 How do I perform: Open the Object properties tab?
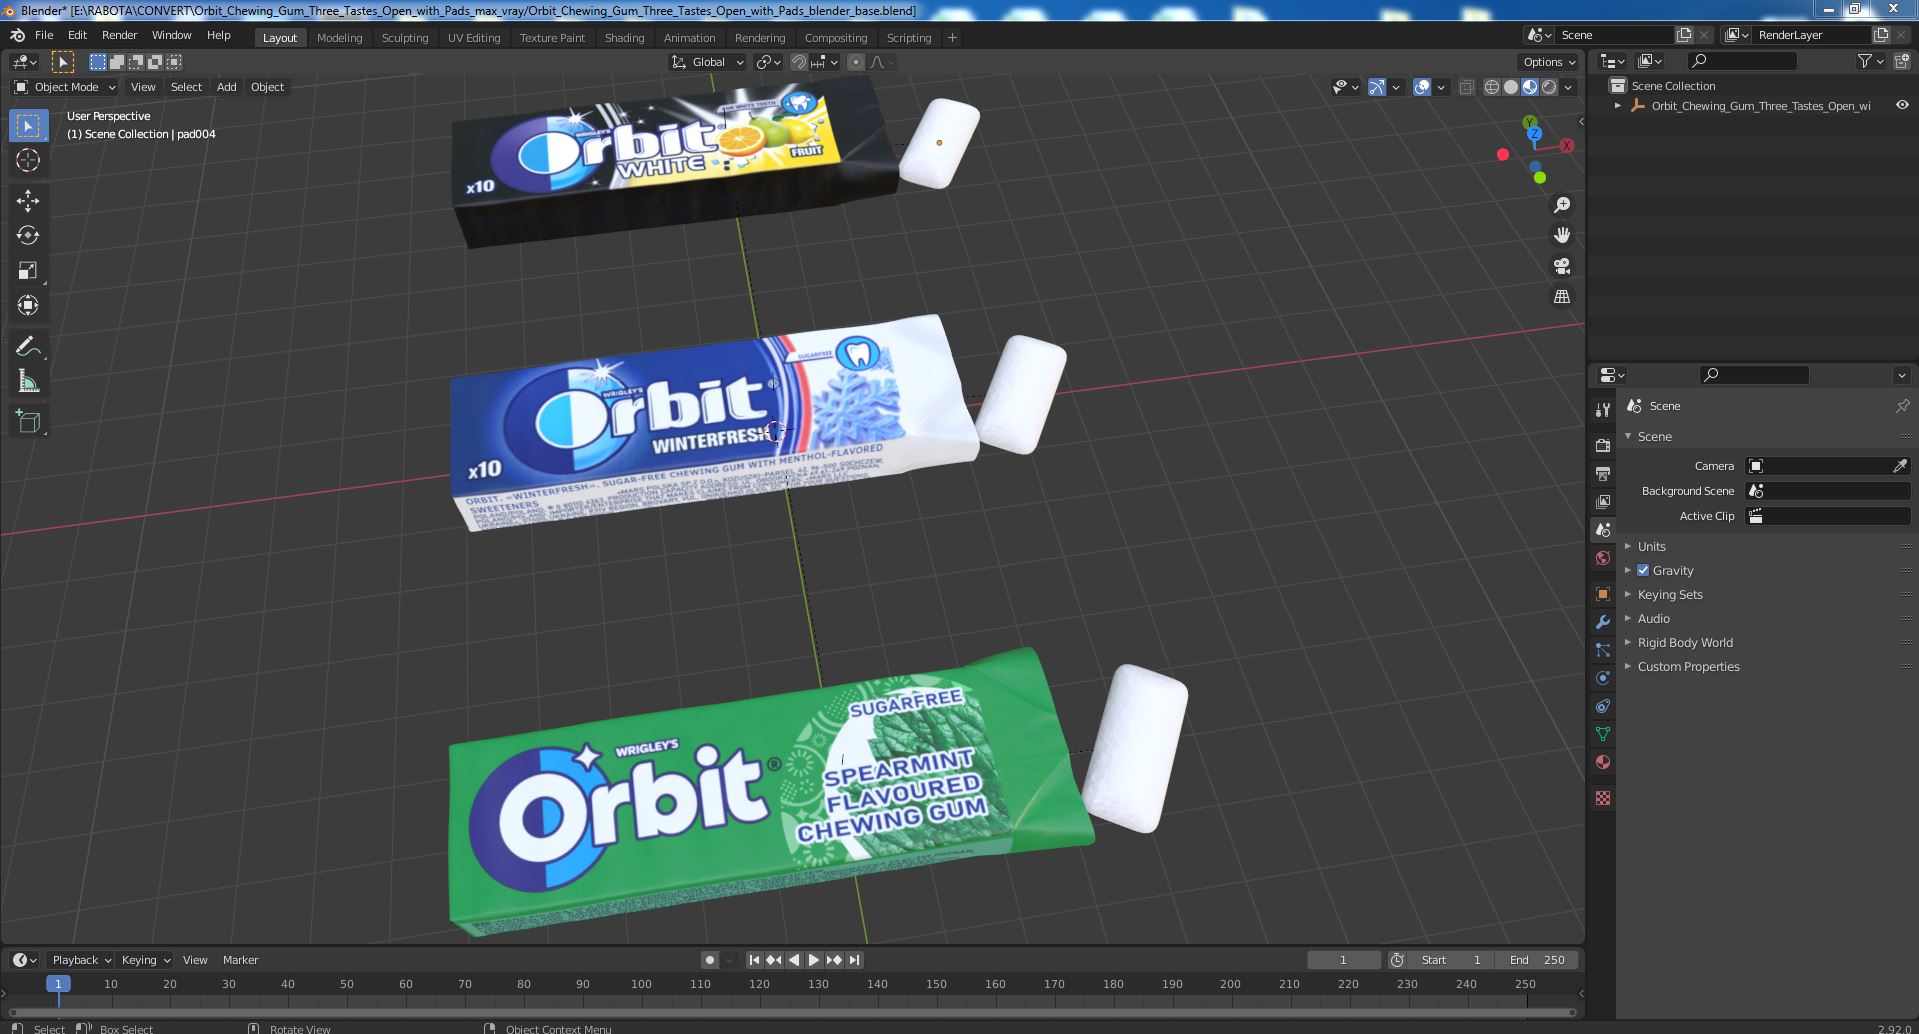point(1603,594)
